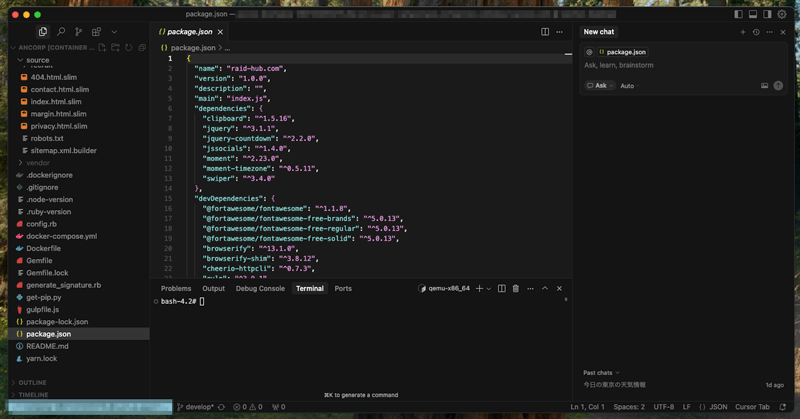Screen dimensions: 800x419
Task: Close the package.json editor tab
Action: [x=220, y=32]
